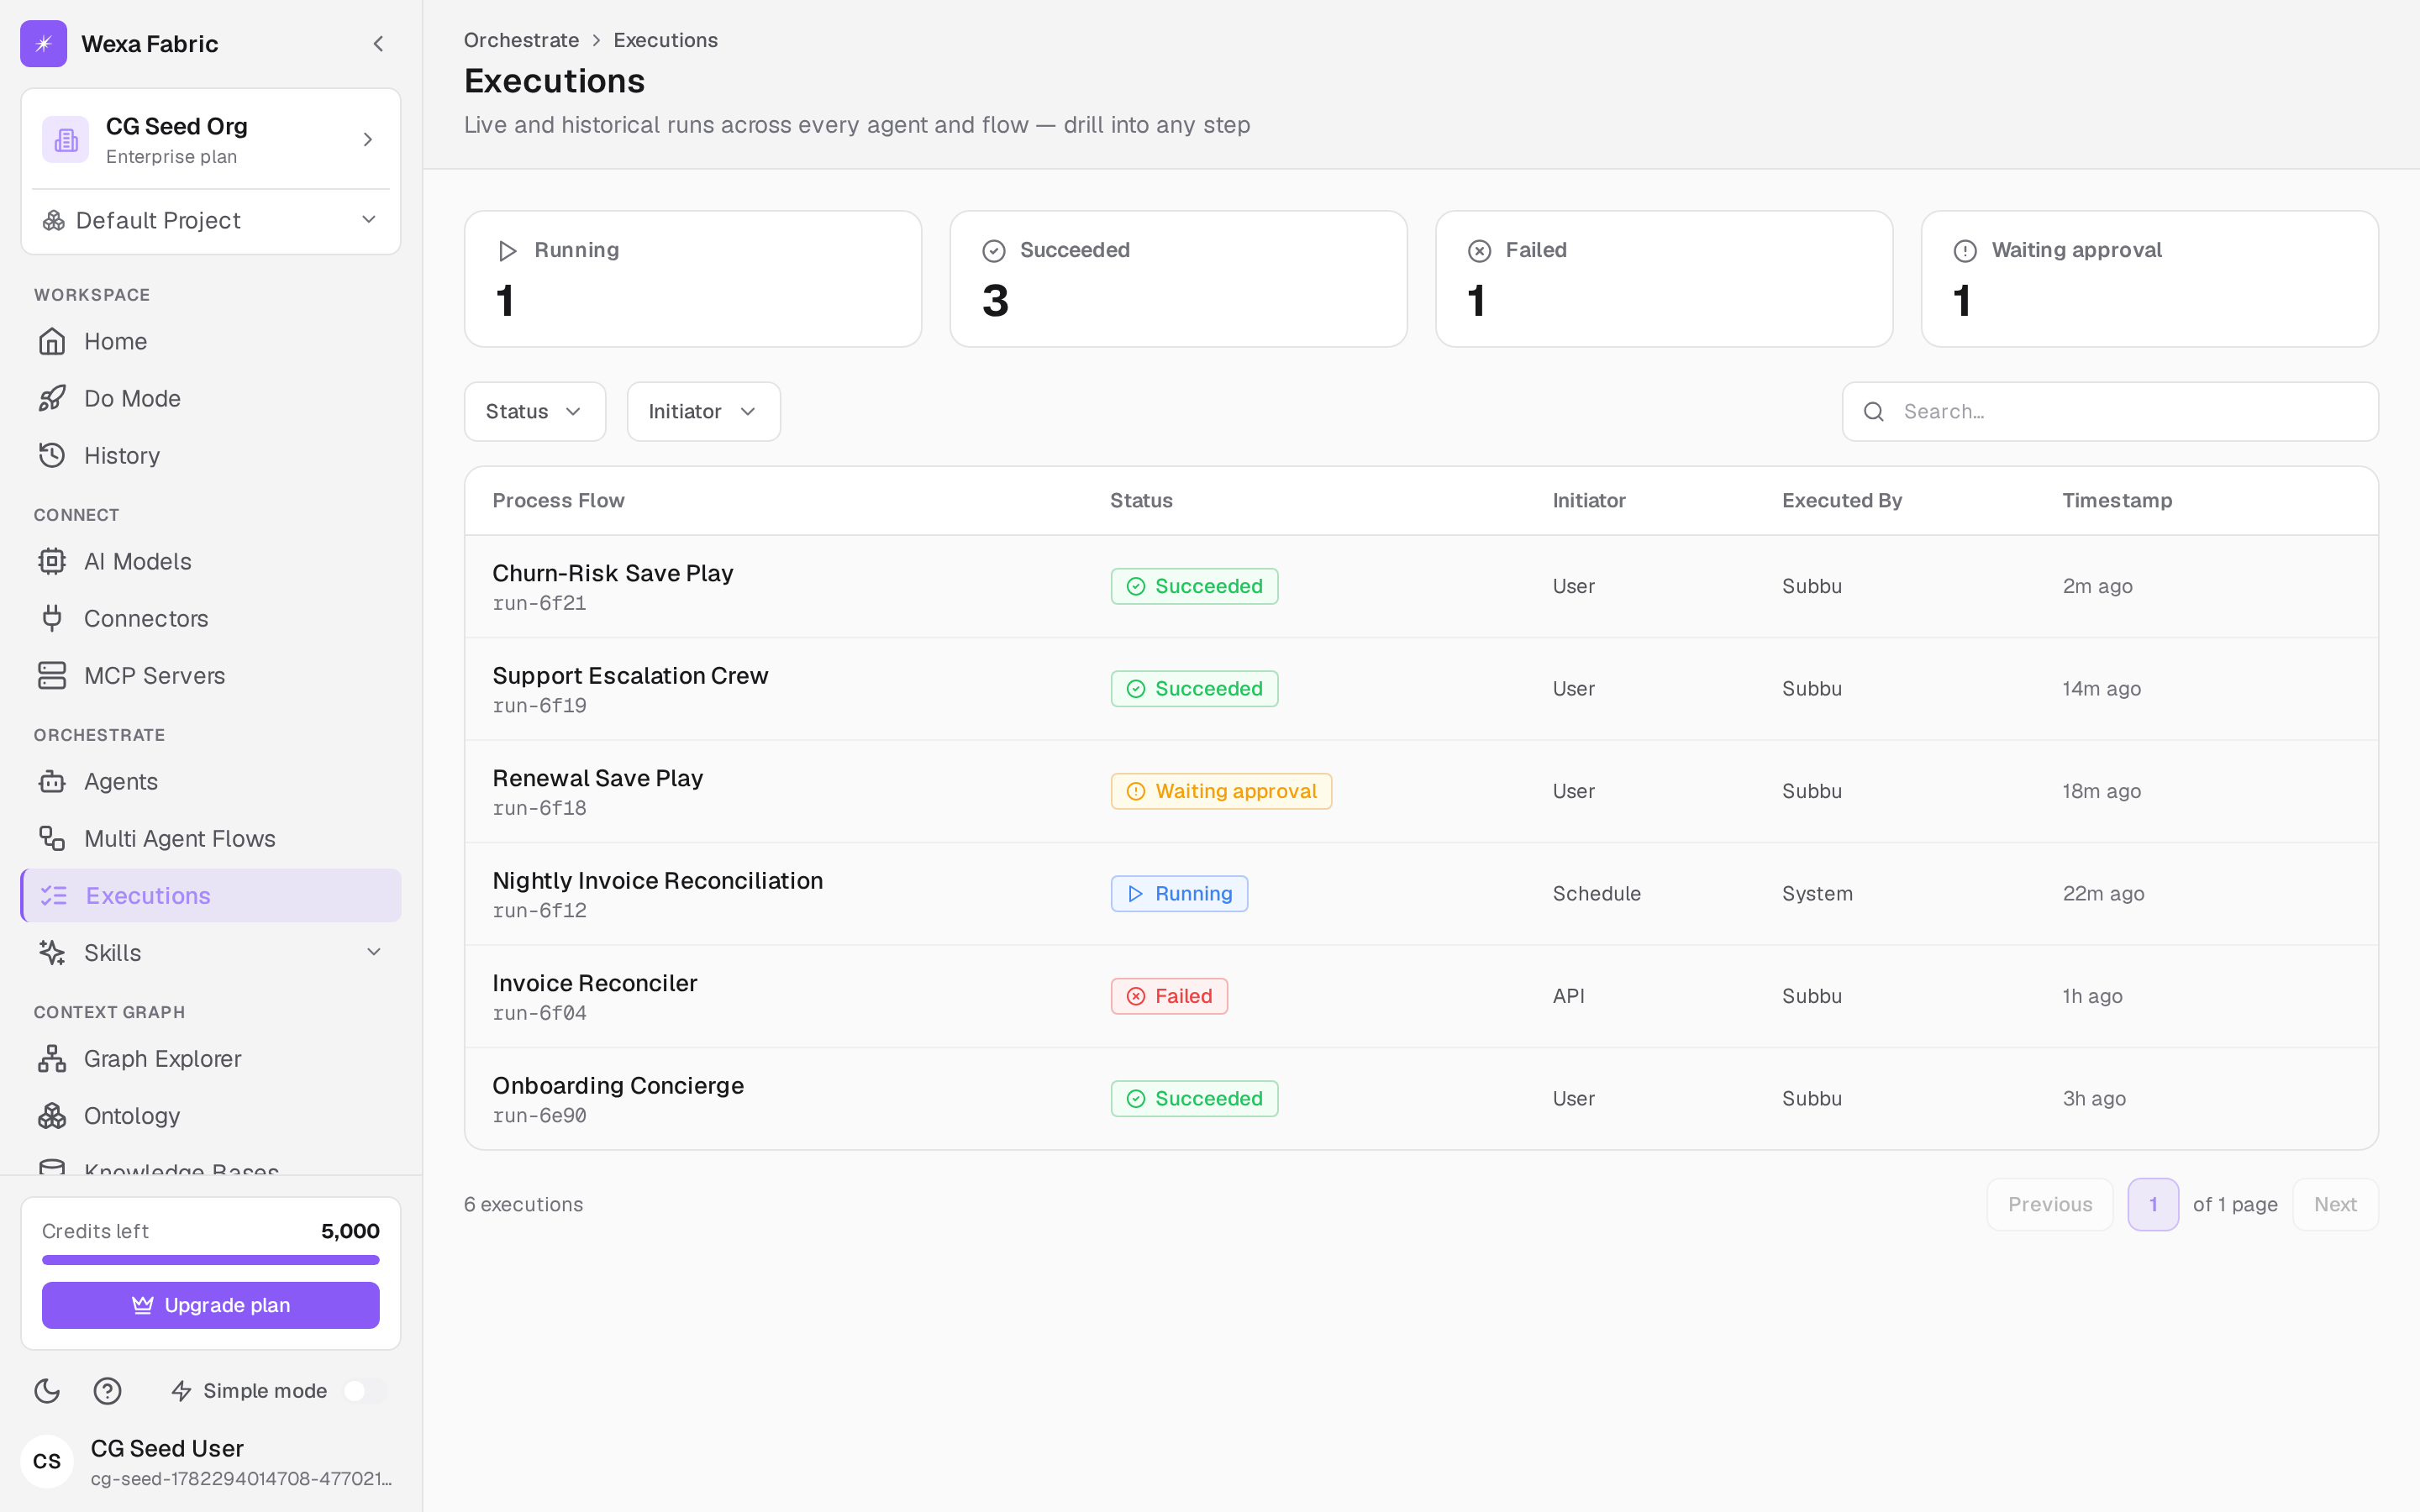Open the Initiator filter dropdown
The image size is (2420, 1512).
[x=703, y=412]
